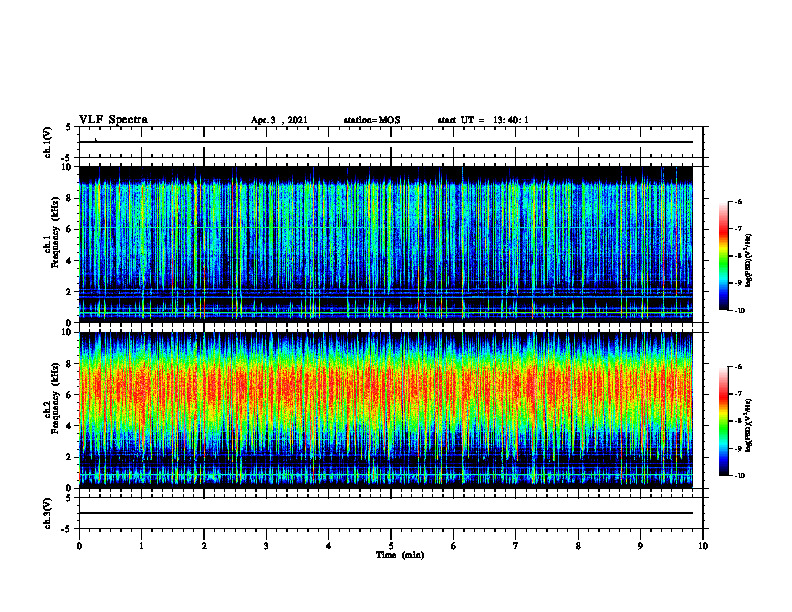Click time axis tick label "6"
The image size is (792, 612).
(x=454, y=546)
